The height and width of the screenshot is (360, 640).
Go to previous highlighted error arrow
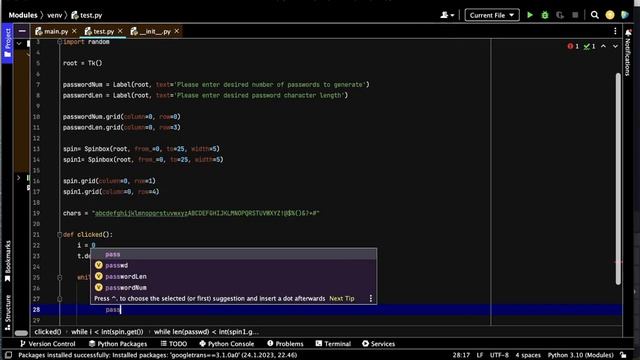tap(603, 47)
